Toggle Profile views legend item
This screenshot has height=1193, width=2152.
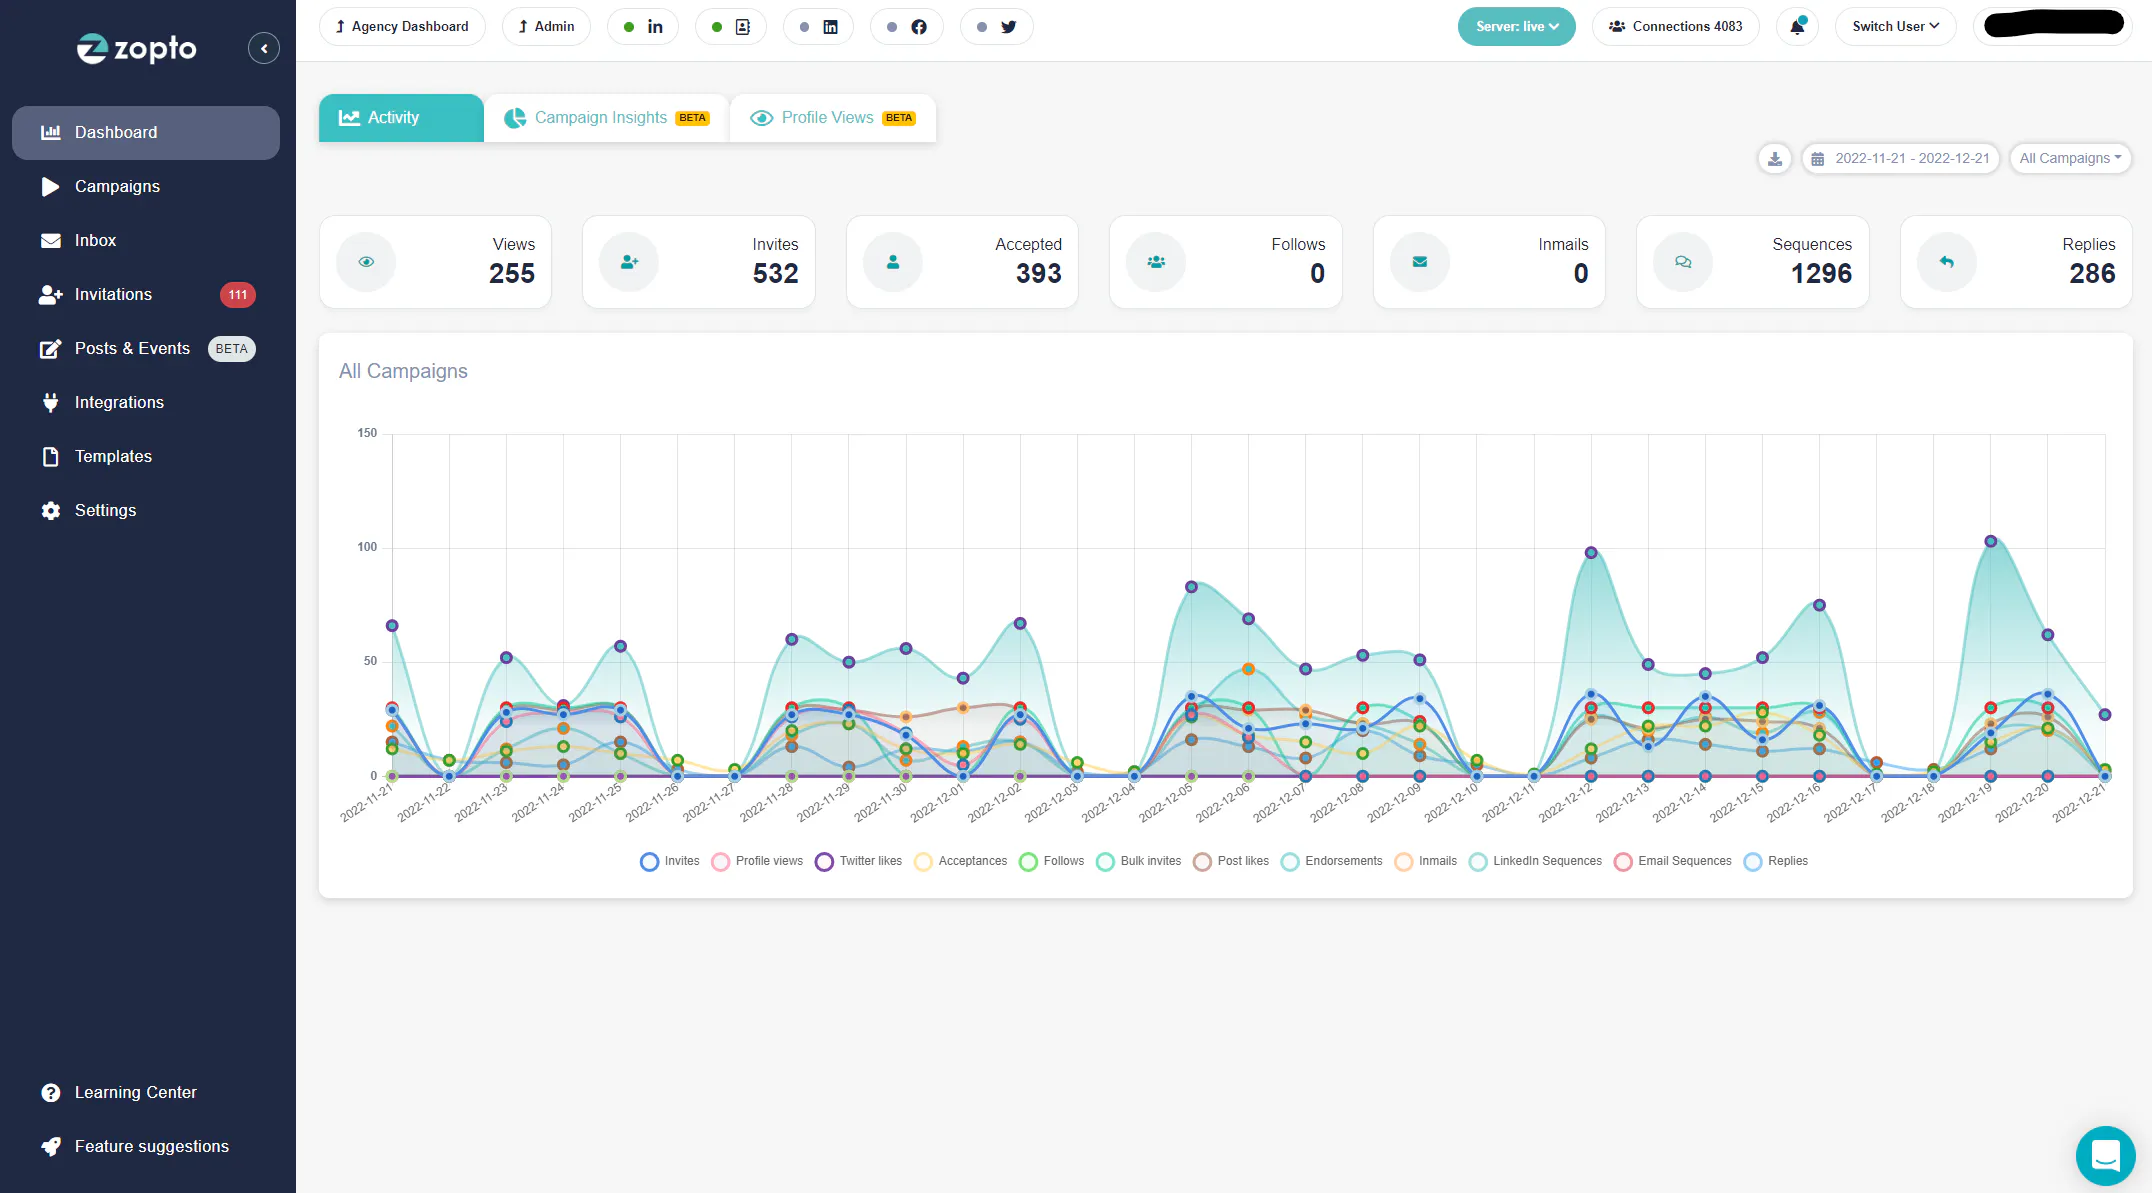[x=757, y=861]
